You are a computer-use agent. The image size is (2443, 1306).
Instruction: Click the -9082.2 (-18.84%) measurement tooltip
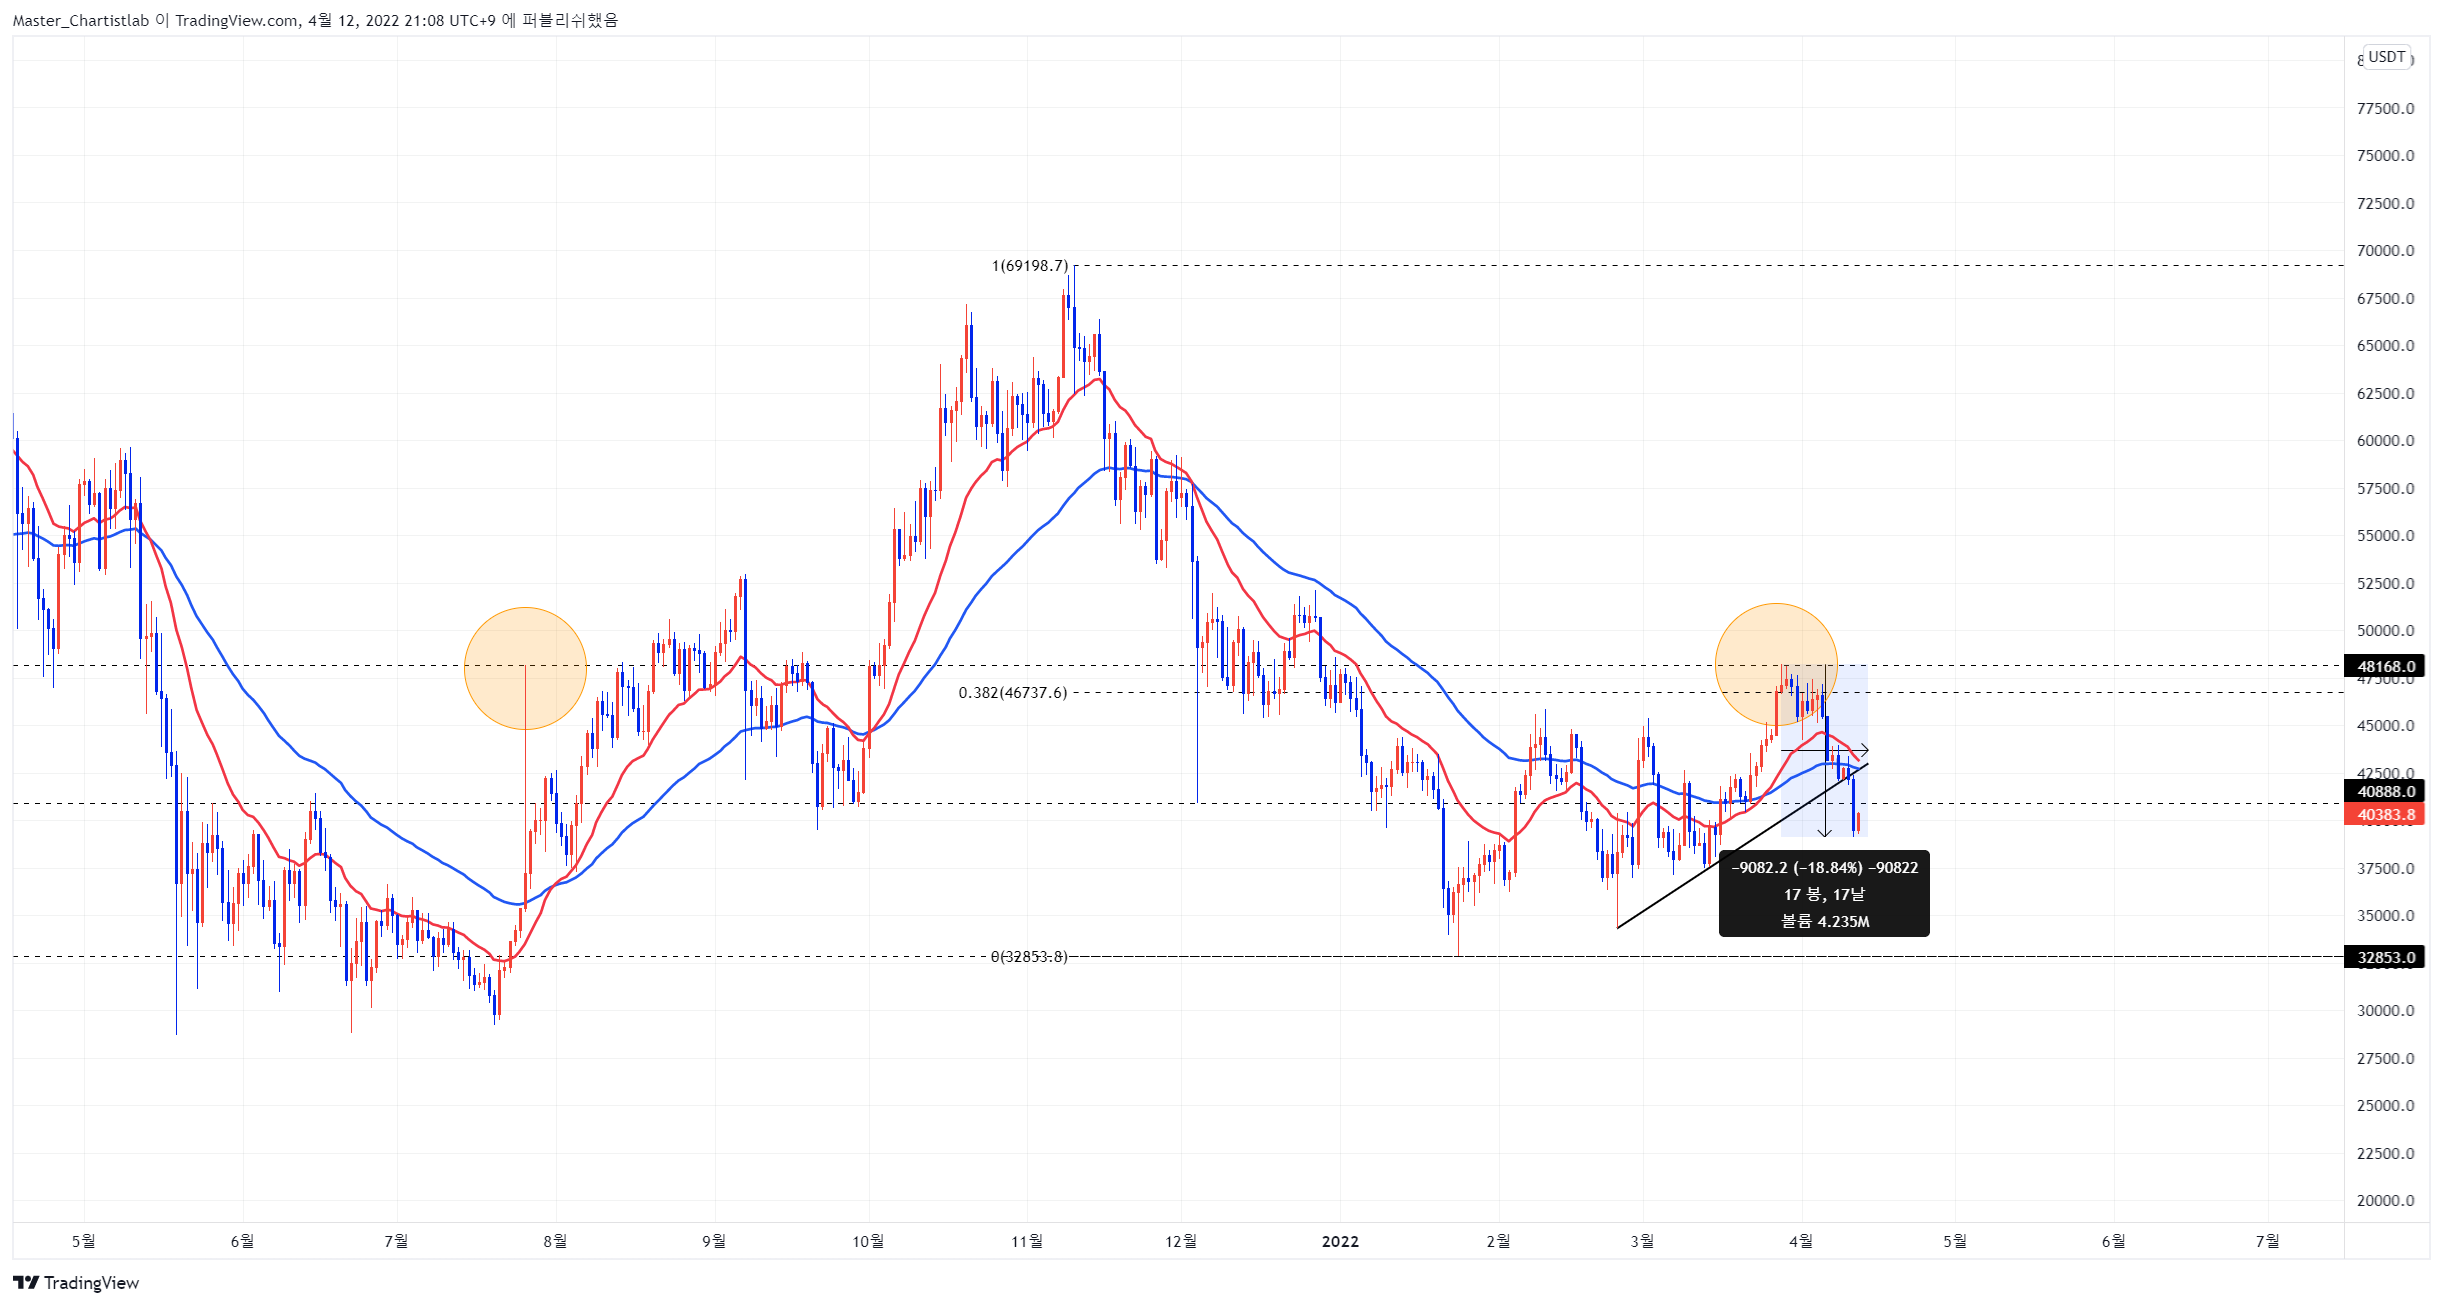tap(1824, 894)
